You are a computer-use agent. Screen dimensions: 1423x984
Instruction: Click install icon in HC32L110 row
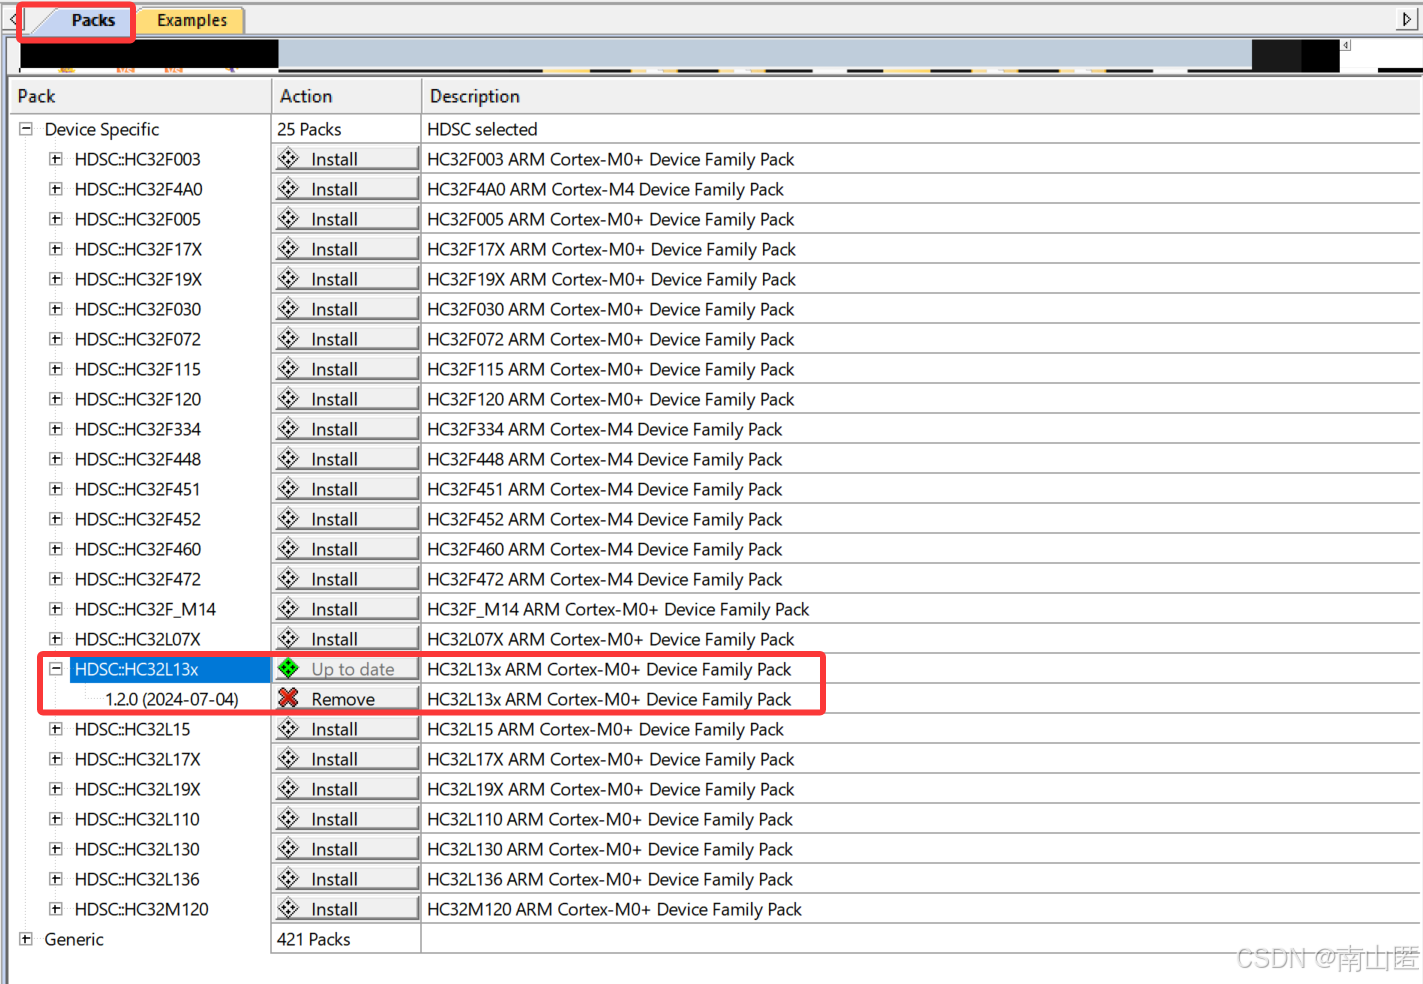(289, 818)
